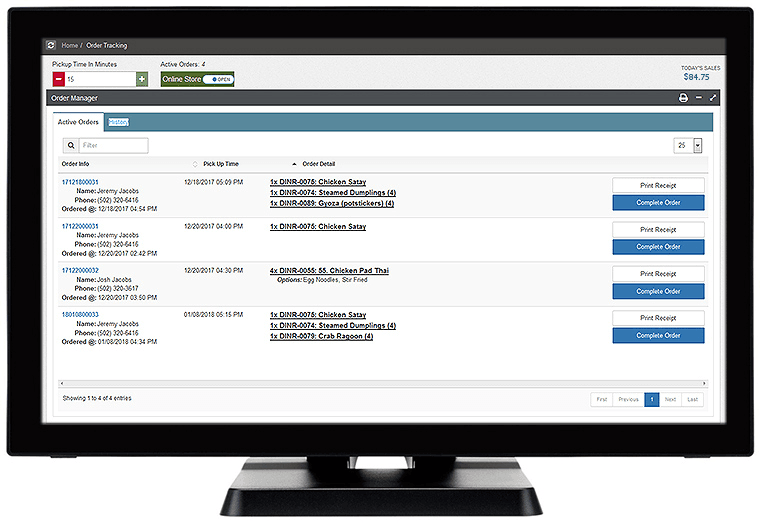
Task: Print the Order Manager panel via printer icon
Action: [x=683, y=98]
